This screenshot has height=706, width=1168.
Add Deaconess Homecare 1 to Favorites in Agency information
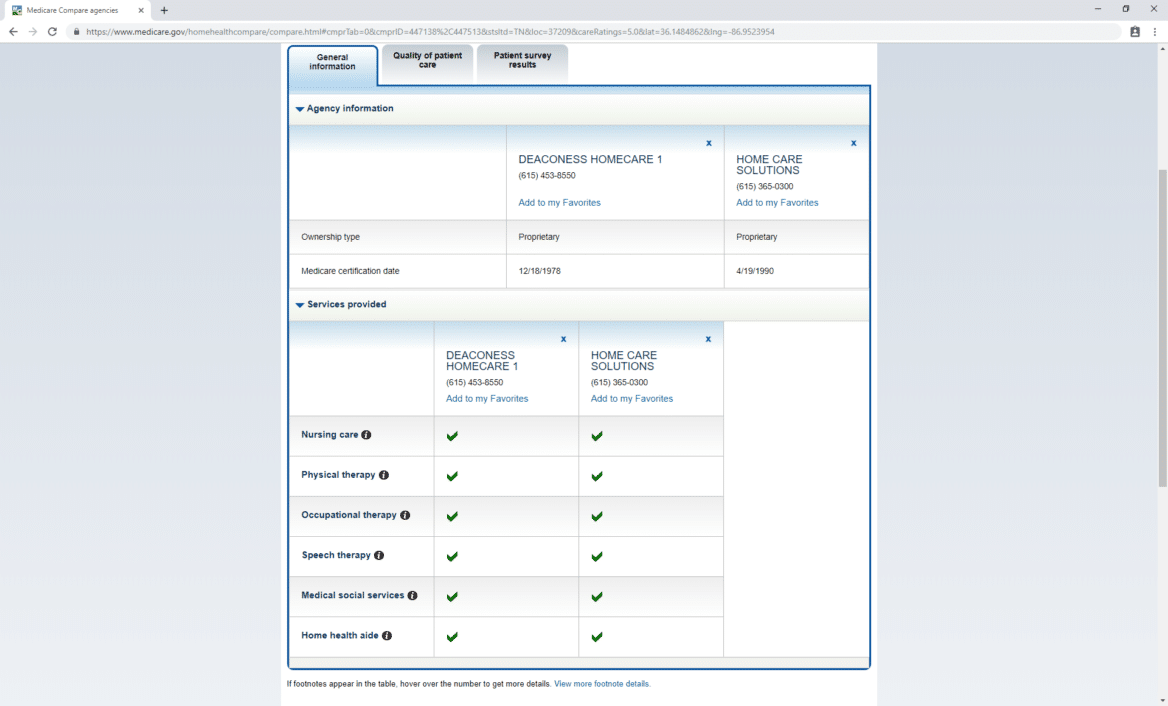[559, 203]
